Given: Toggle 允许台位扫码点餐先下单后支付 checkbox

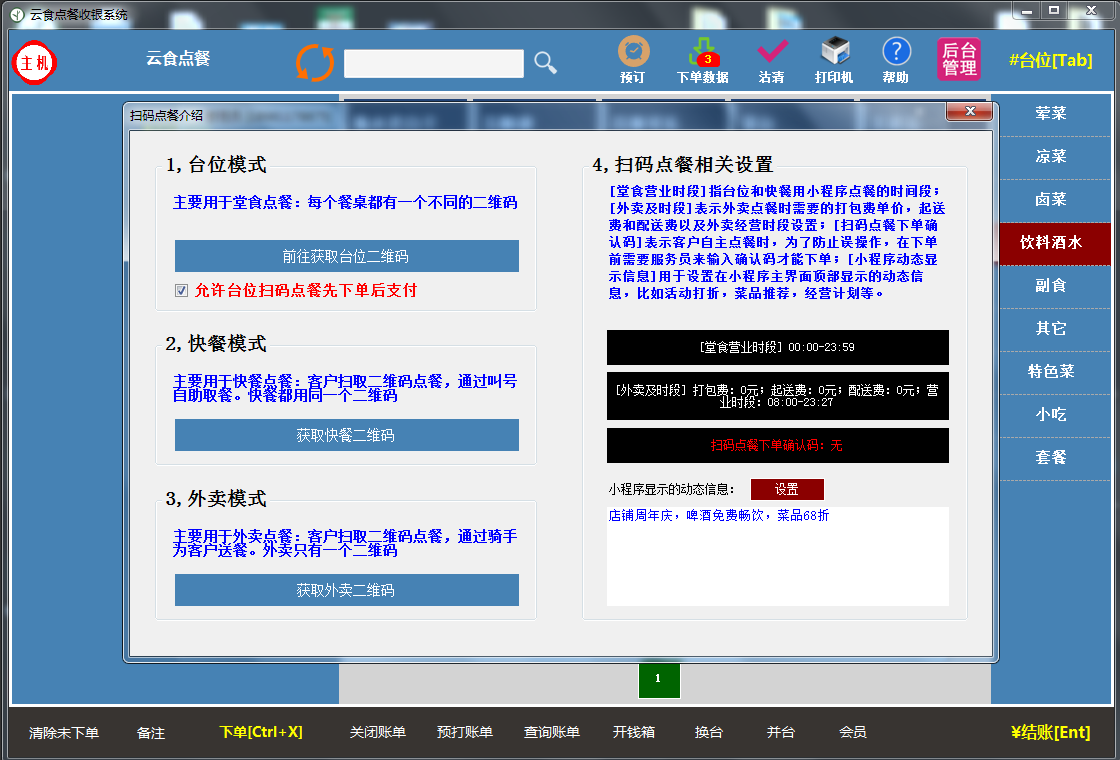Looking at the screenshot, I should 182,291.
